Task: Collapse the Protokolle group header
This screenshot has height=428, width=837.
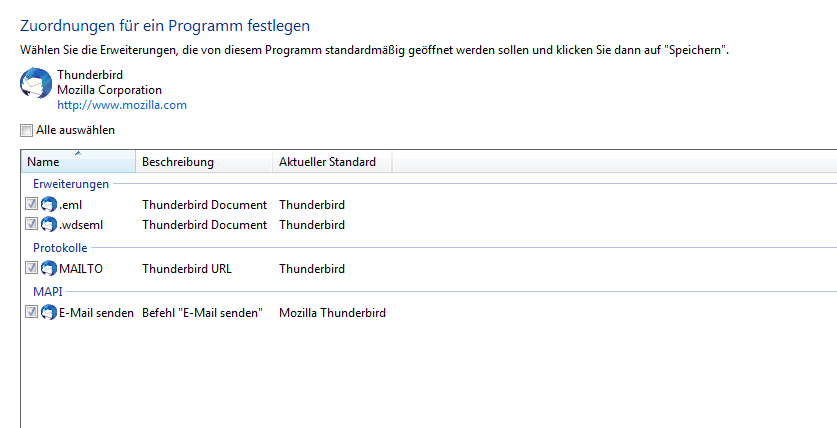Action: click(59, 247)
